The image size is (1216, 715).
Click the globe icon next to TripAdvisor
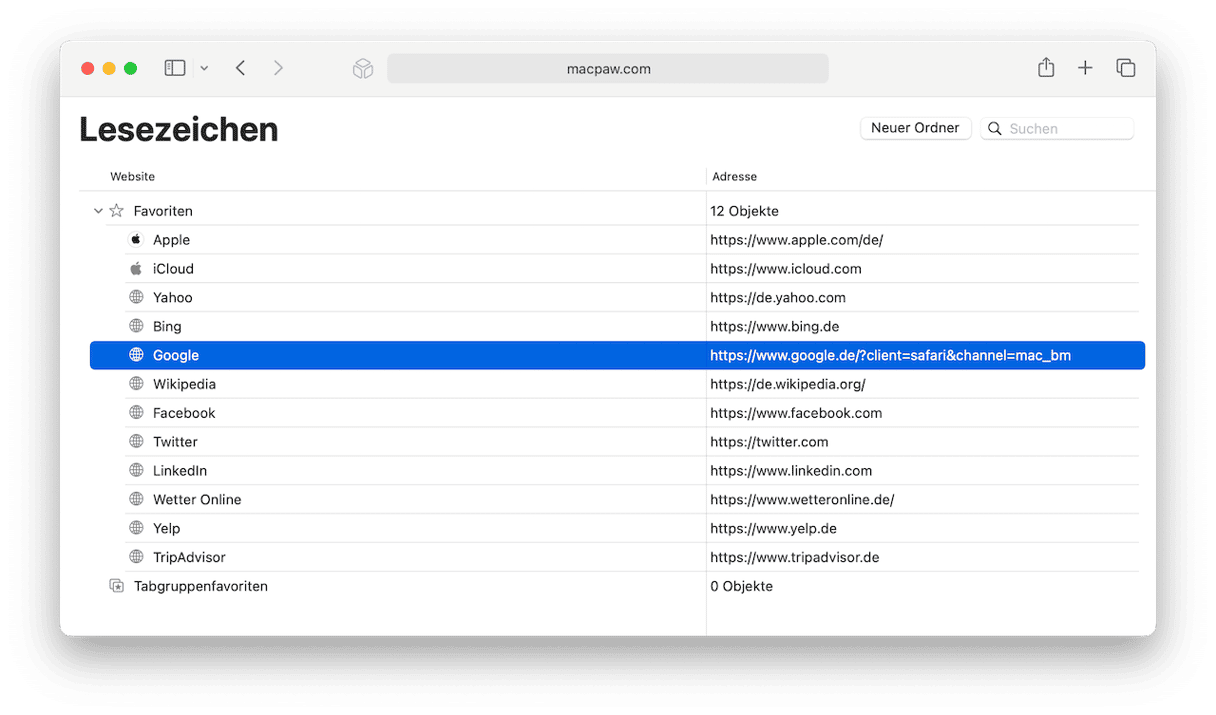[x=136, y=557]
